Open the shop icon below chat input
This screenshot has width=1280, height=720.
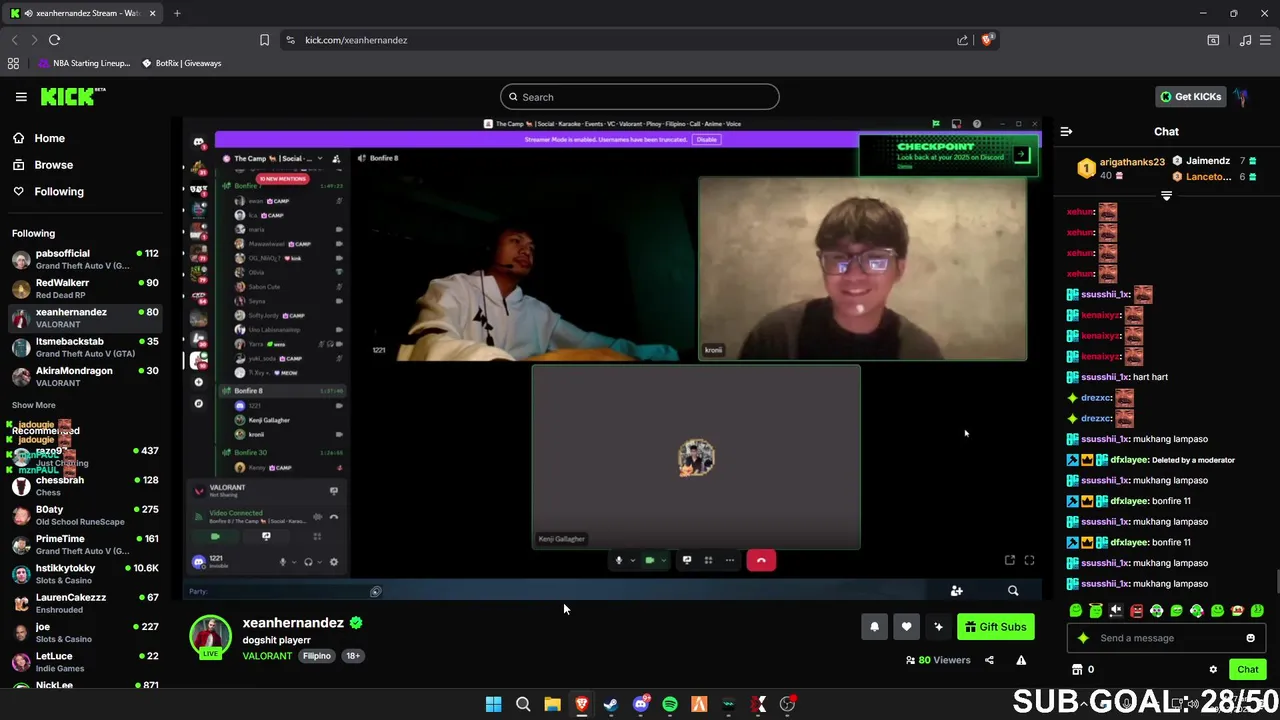[x=1077, y=670]
